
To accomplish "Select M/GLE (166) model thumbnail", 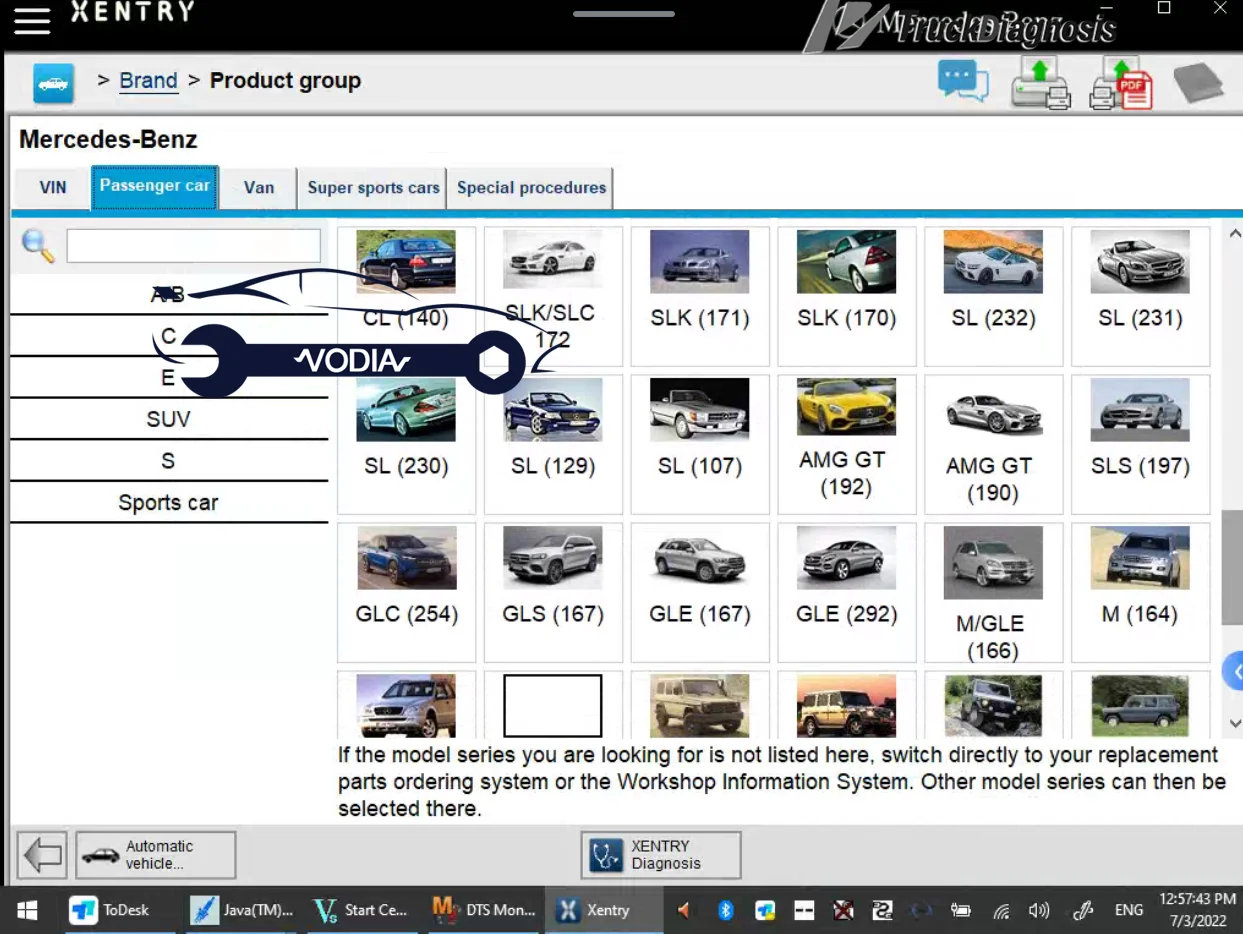I will [x=993, y=592].
